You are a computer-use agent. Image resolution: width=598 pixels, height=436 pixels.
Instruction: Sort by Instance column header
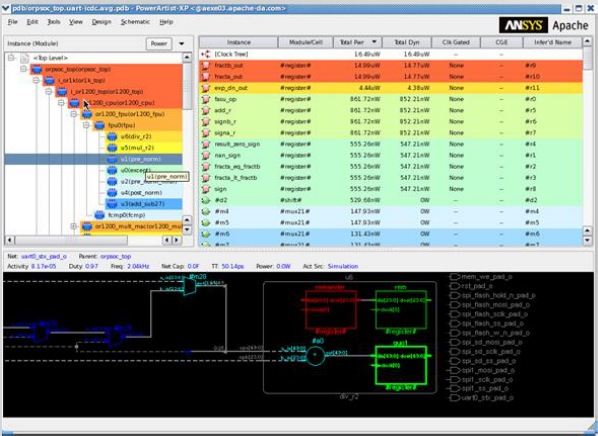pyautogui.click(x=239, y=42)
